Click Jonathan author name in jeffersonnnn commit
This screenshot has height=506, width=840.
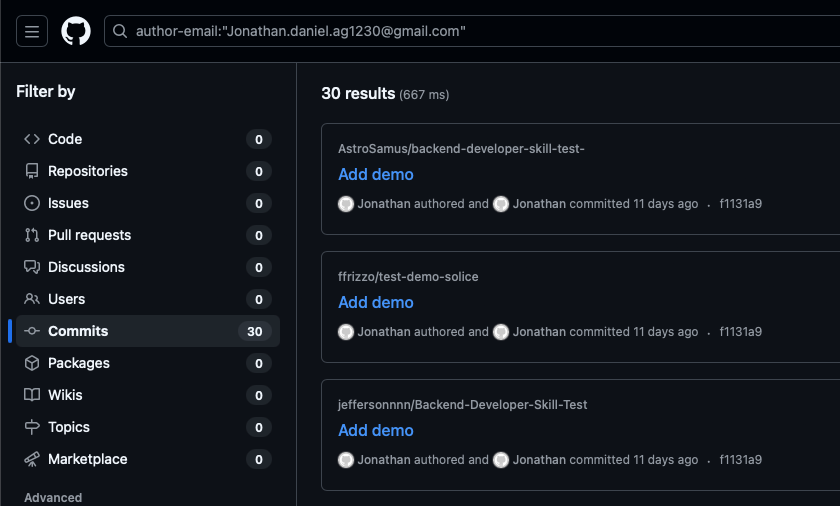384,460
